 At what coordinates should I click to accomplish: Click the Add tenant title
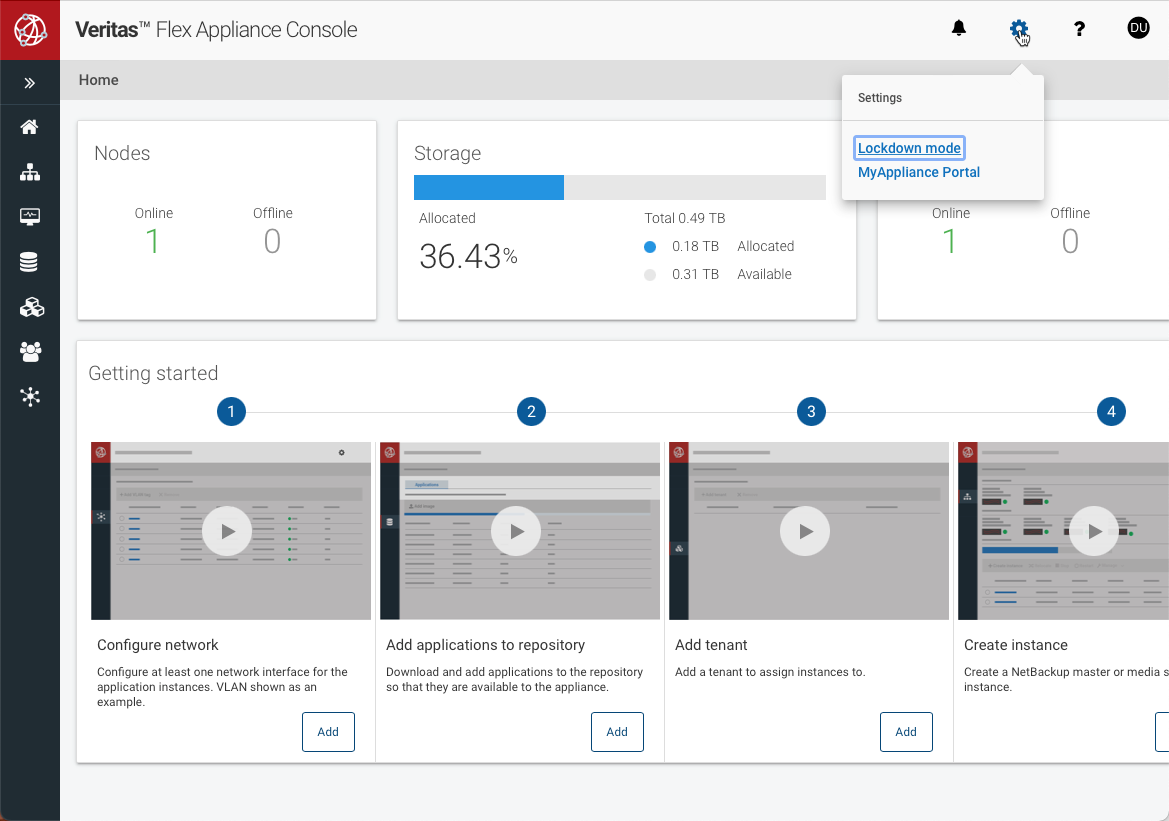pos(710,645)
